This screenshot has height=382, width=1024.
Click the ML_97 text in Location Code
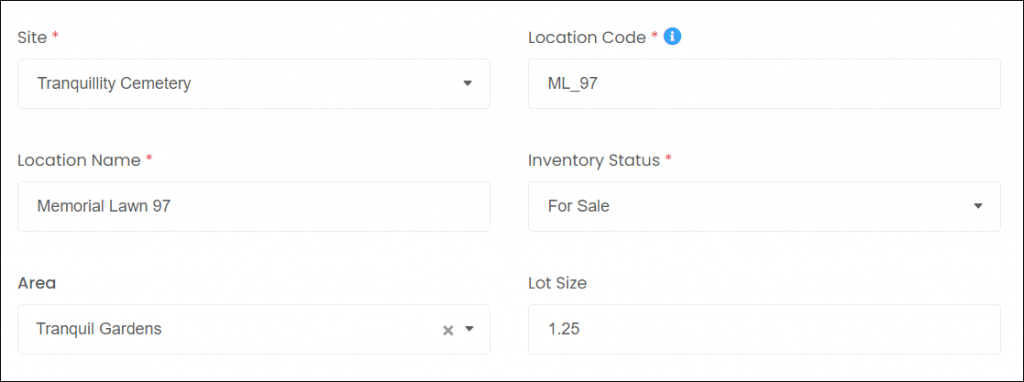[573, 84]
